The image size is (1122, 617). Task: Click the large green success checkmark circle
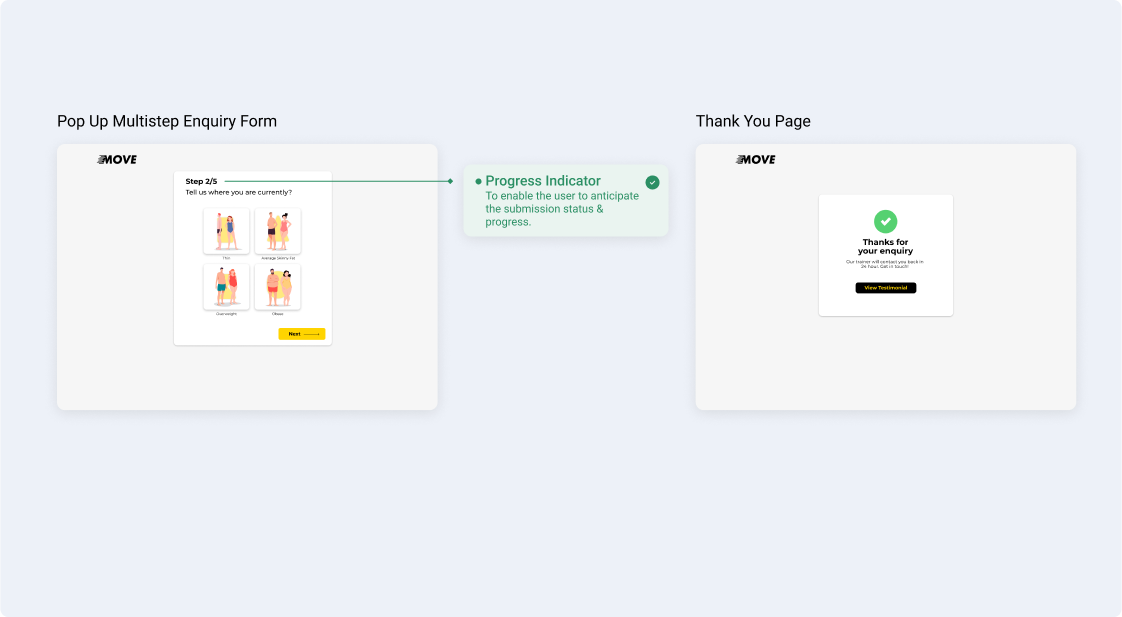tap(885, 221)
